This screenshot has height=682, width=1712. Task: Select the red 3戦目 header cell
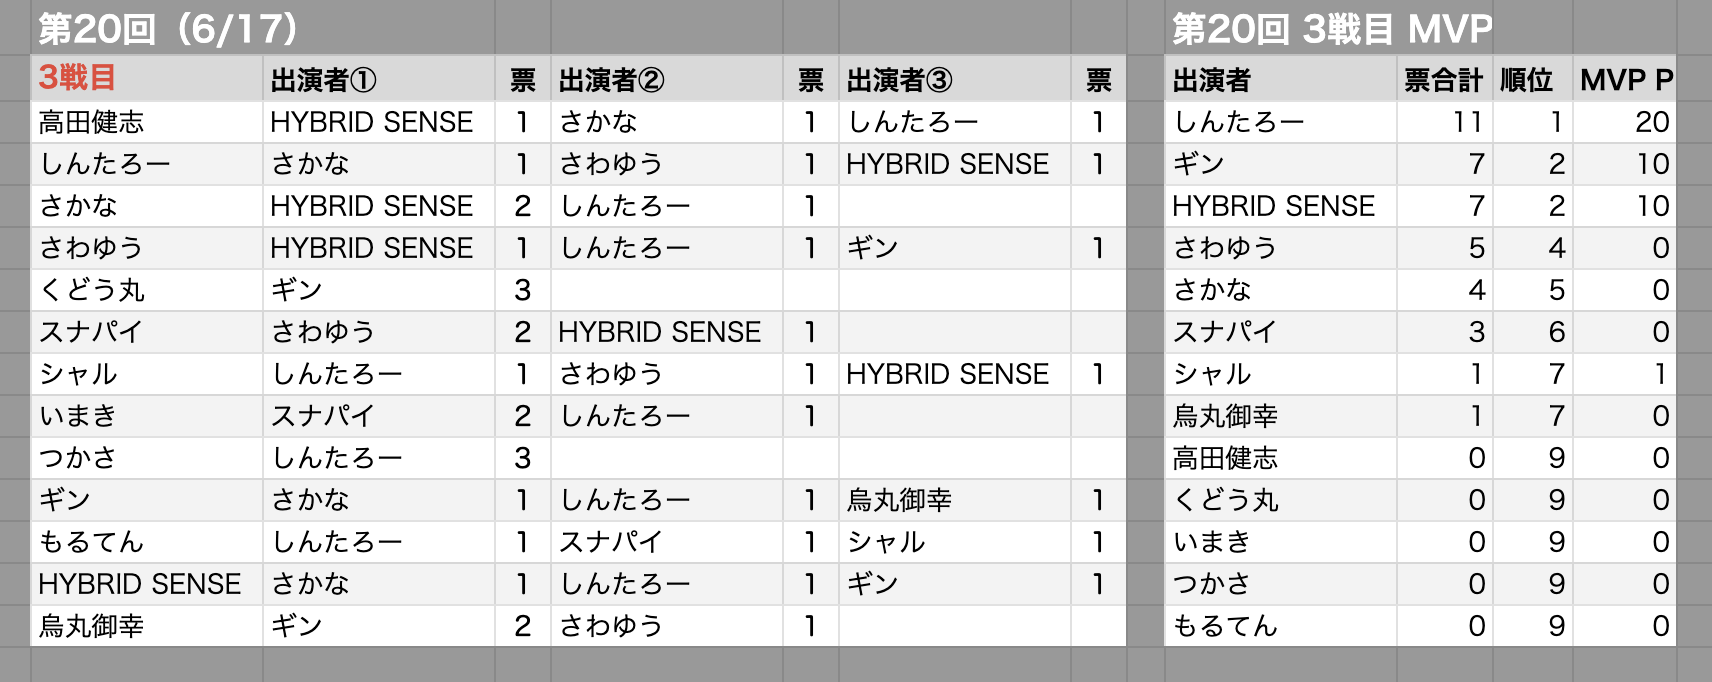pos(147,79)
